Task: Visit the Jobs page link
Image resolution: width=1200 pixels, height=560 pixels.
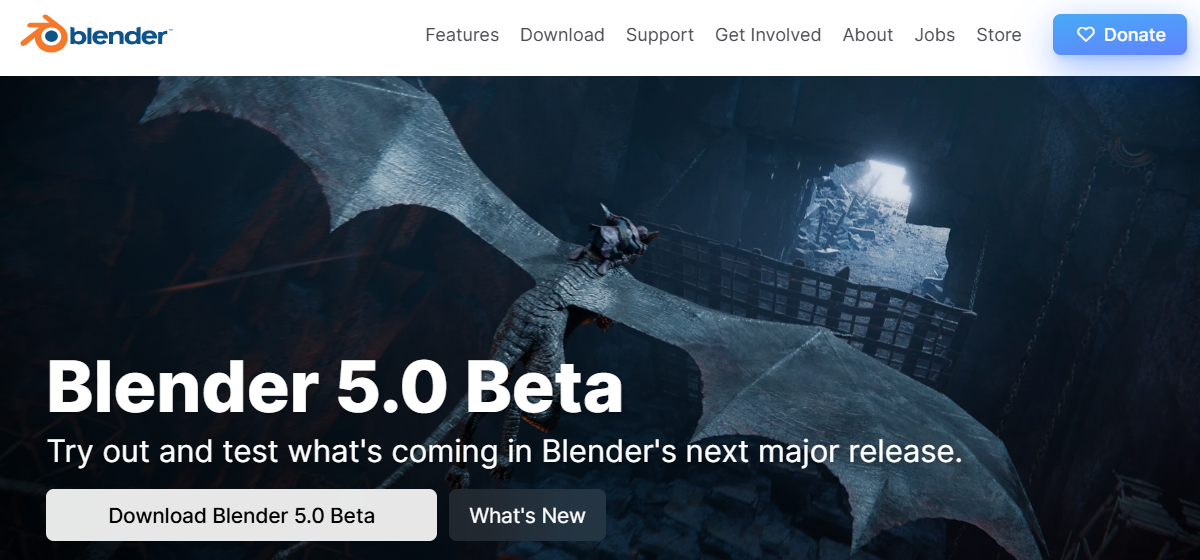Action: point(935,35)
